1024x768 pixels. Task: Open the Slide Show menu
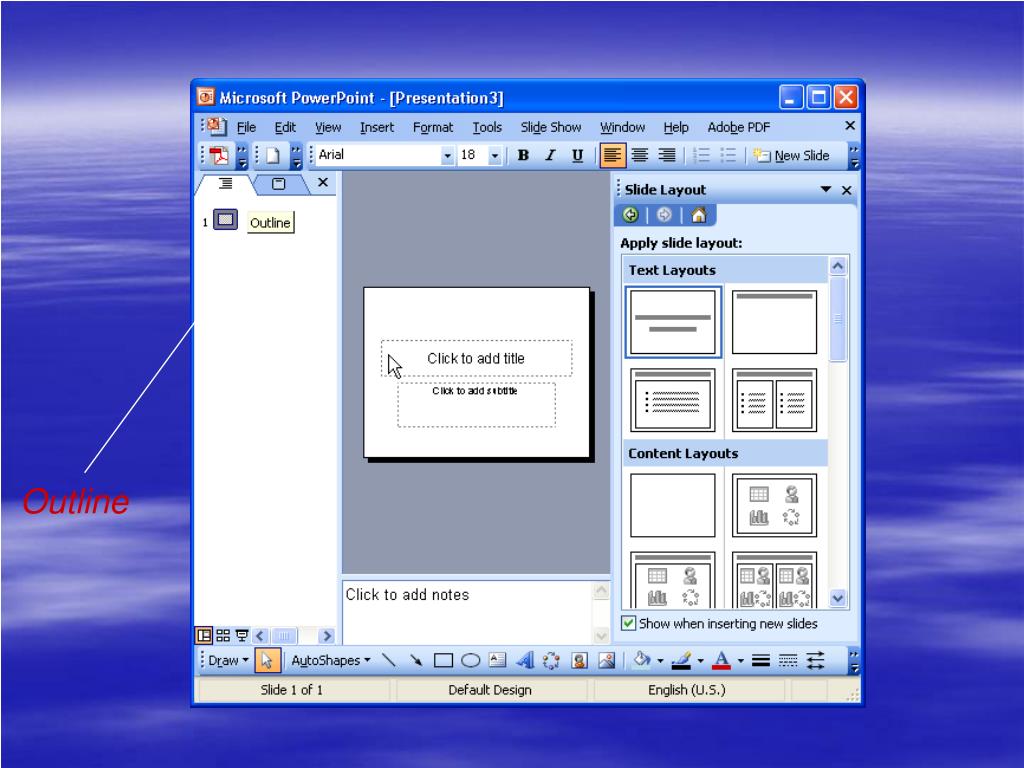(x=551, y=127)
